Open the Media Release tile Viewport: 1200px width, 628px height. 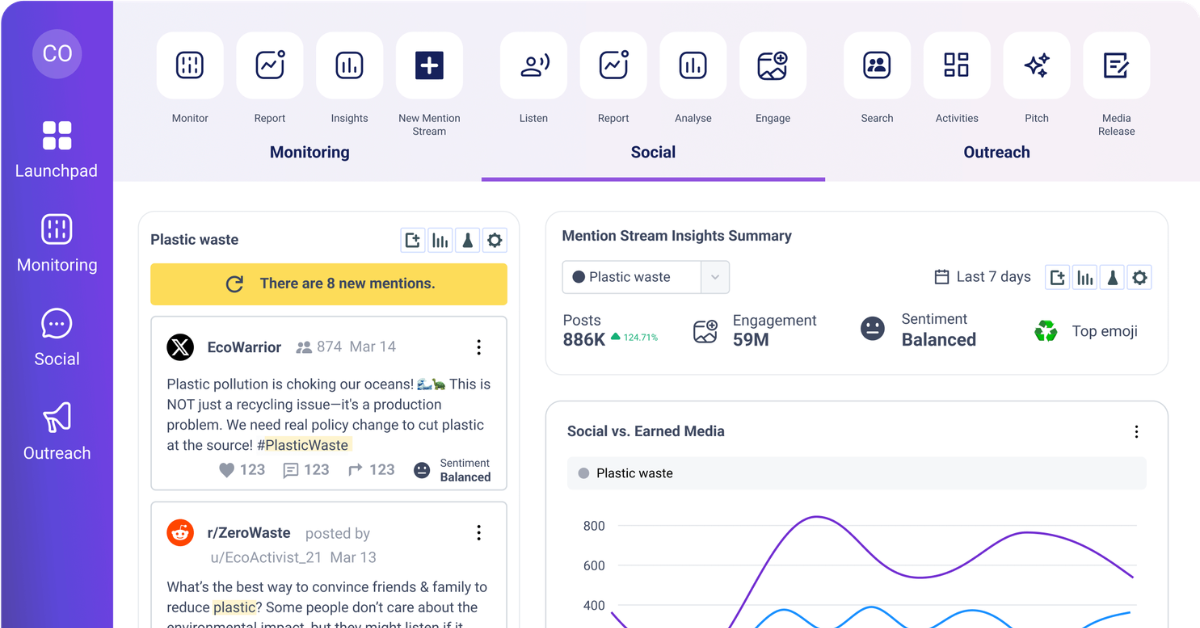click(x=1116, y=66)
